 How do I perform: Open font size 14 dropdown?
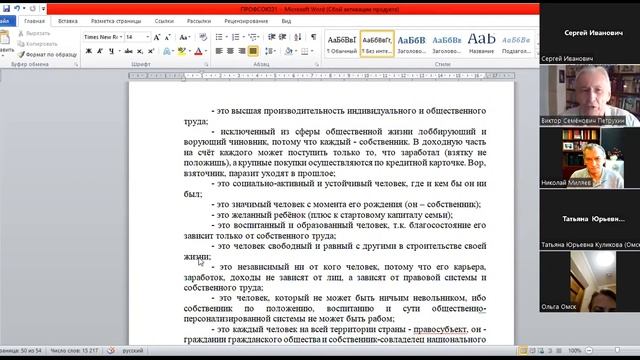[x=148, y=37]
